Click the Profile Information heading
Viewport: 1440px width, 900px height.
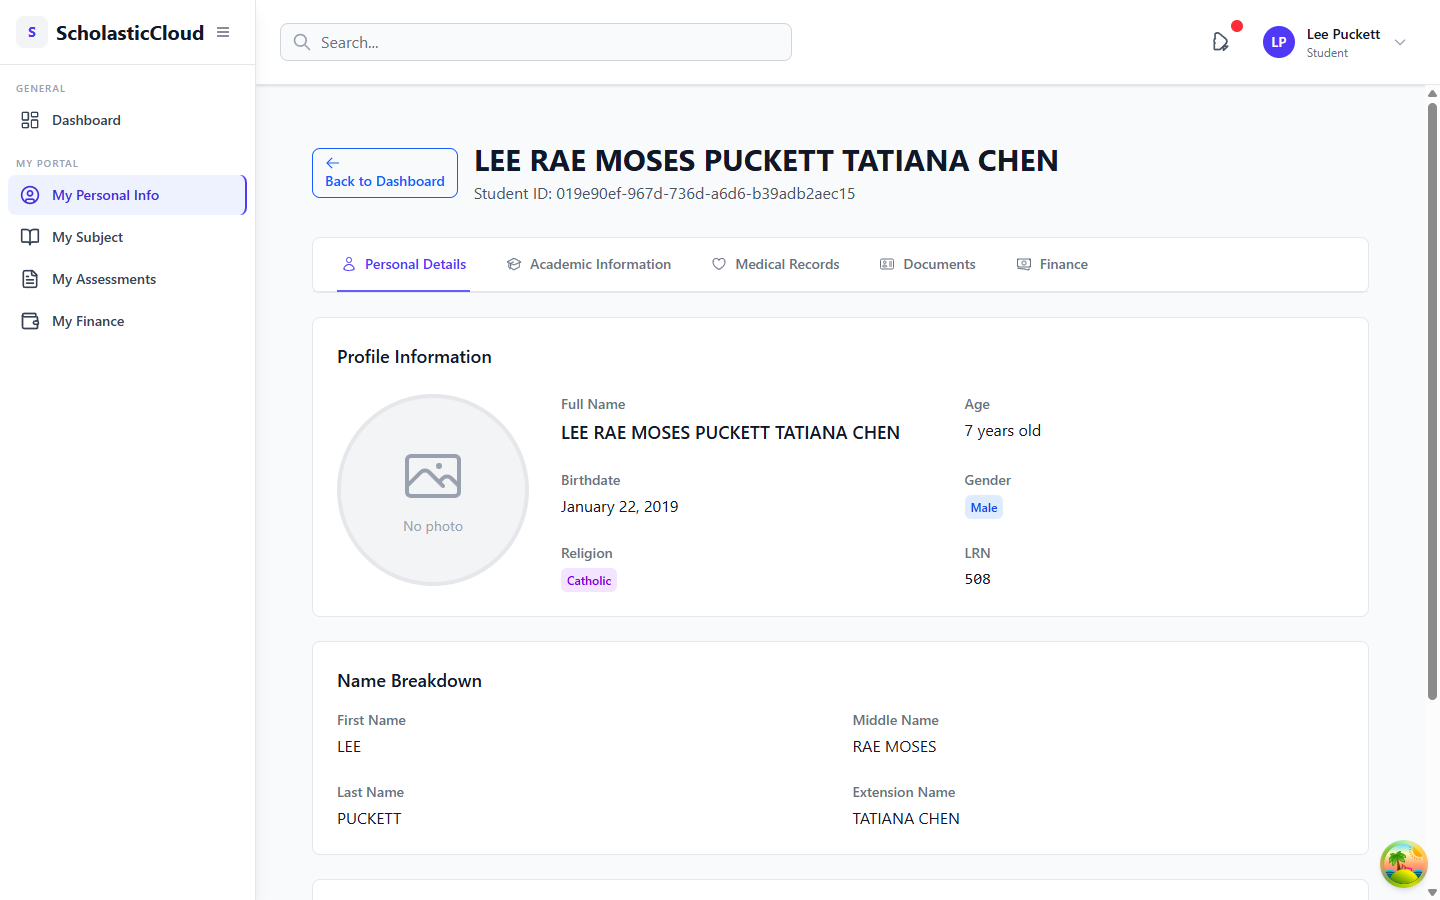[x=414, y=357]
